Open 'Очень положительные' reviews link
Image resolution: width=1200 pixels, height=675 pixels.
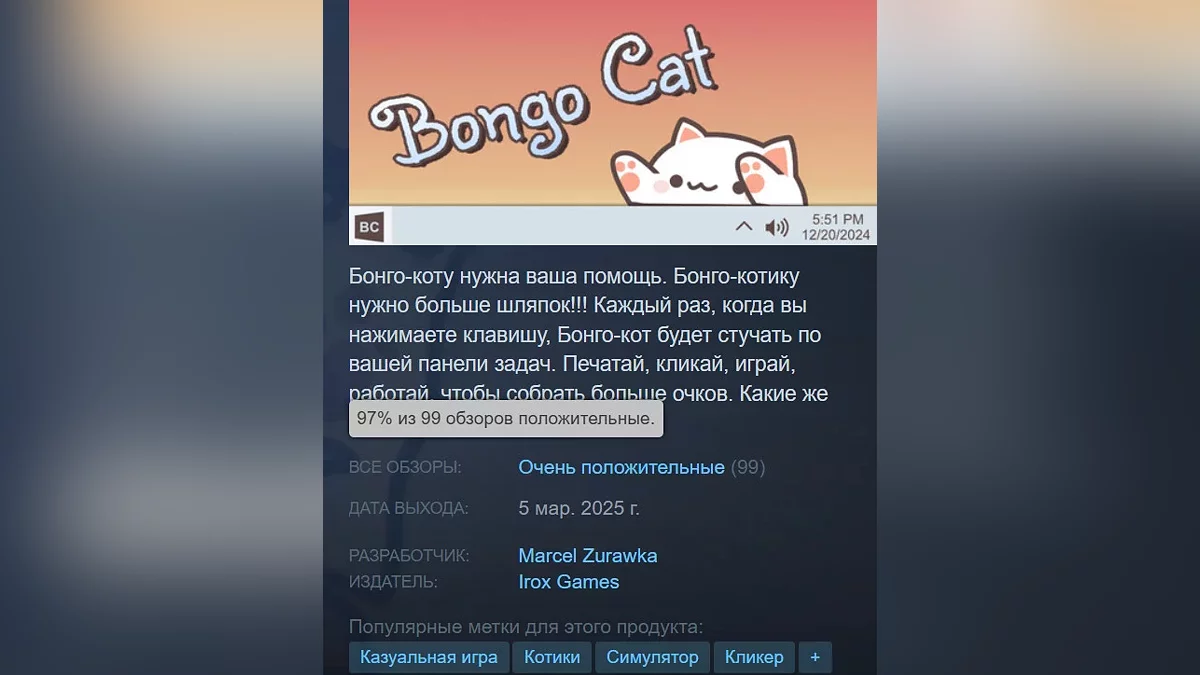621,467
